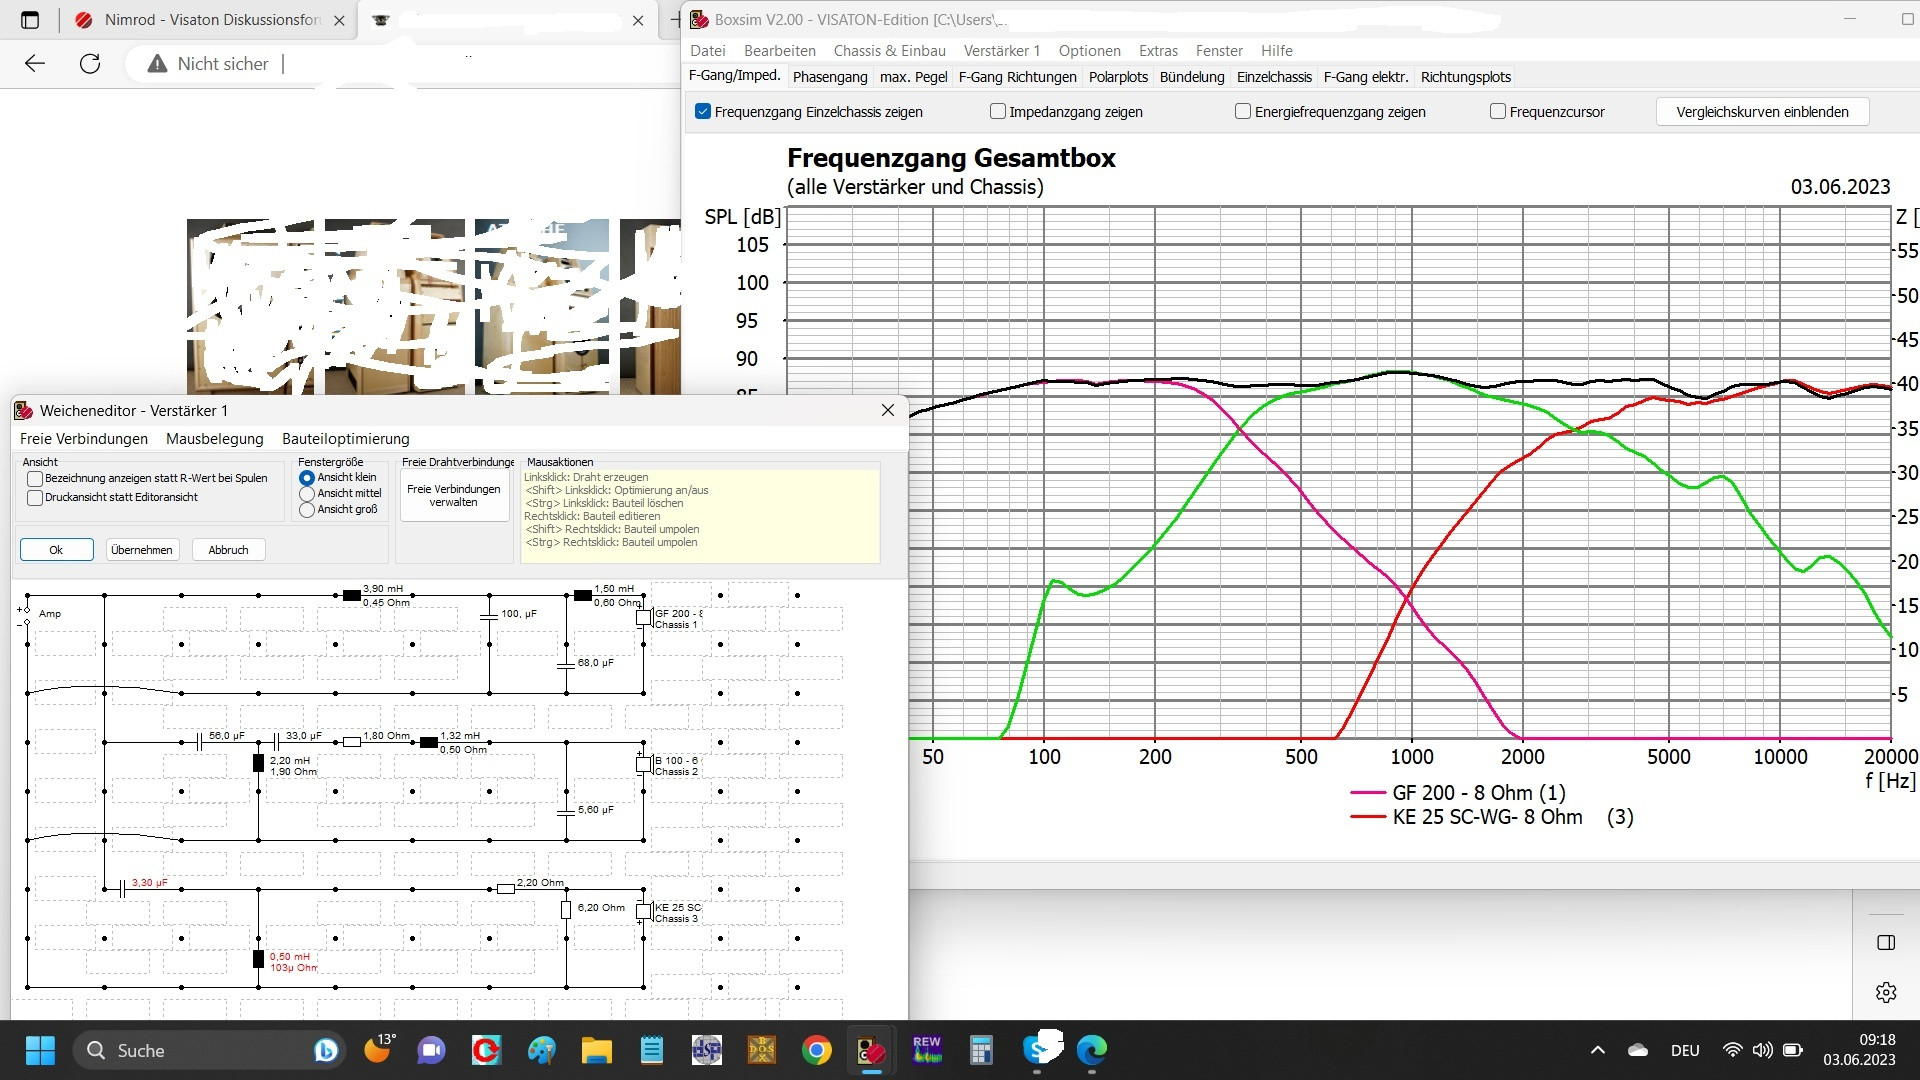Open File Explorer folder icon
The width and height of the screenshot is (1920, 1080).
click(596, 1050)
